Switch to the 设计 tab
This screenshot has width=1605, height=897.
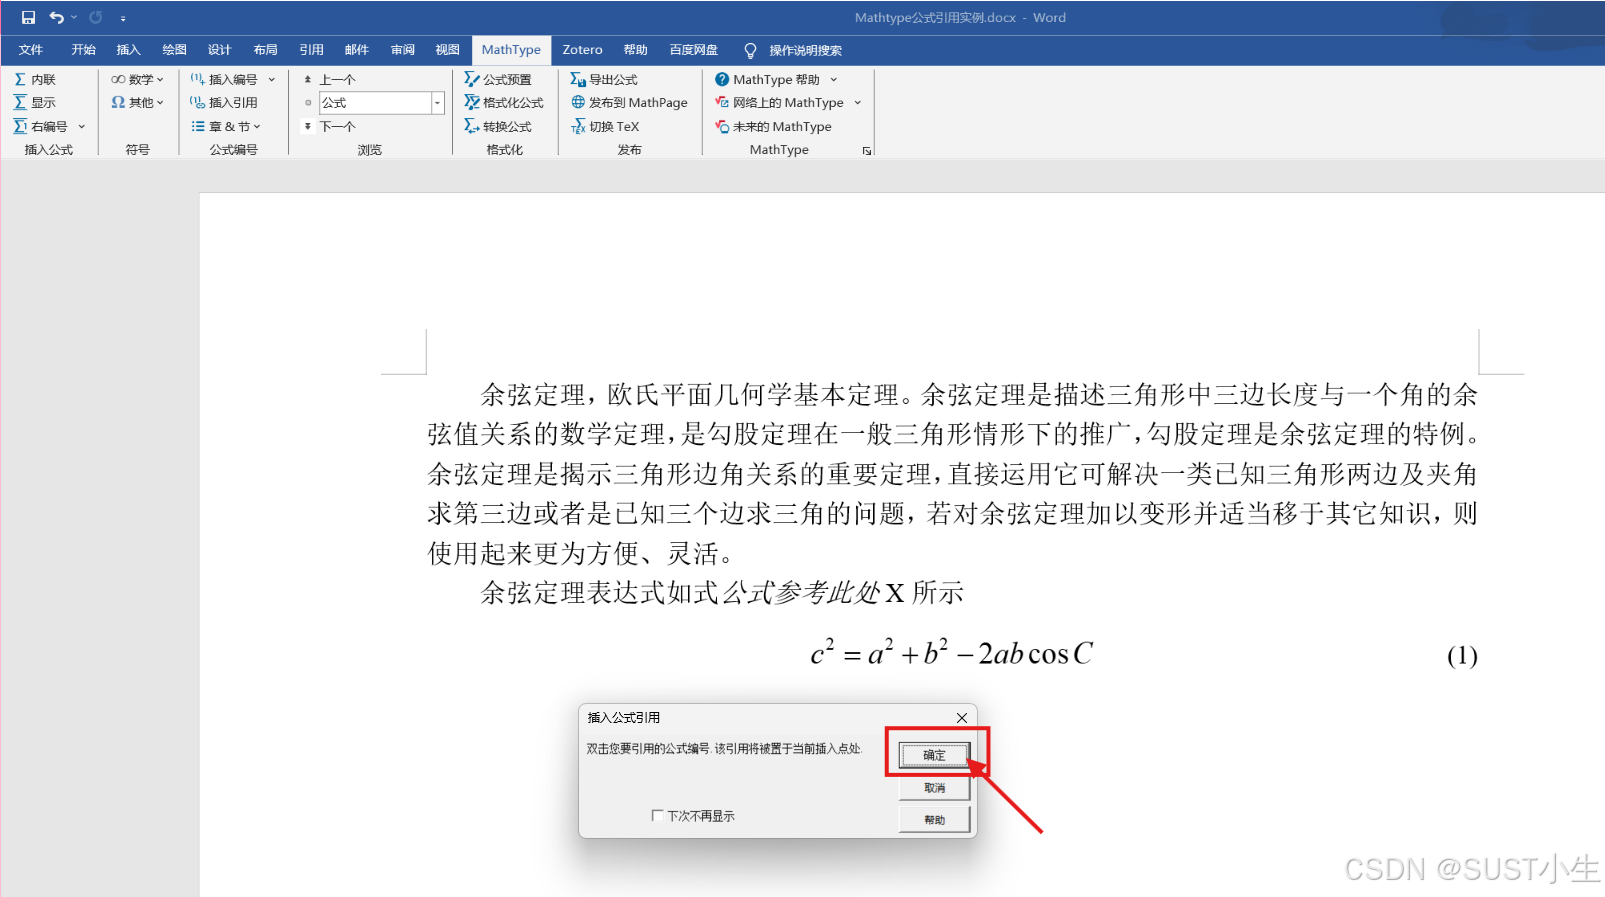point(220,50)
